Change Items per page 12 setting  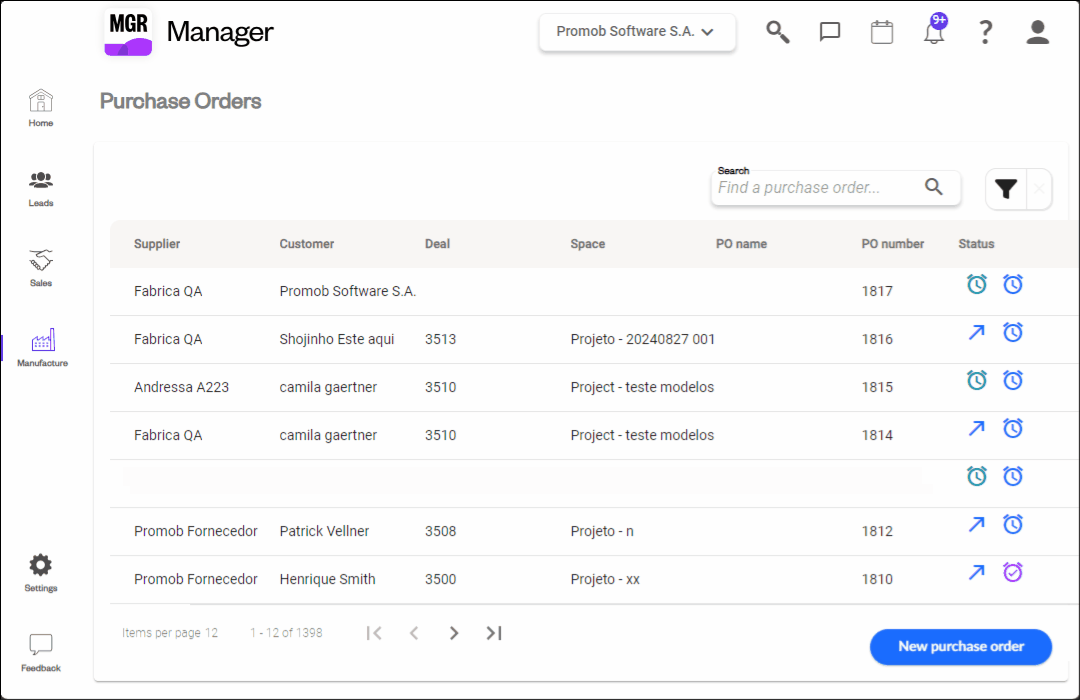[170, 632]
